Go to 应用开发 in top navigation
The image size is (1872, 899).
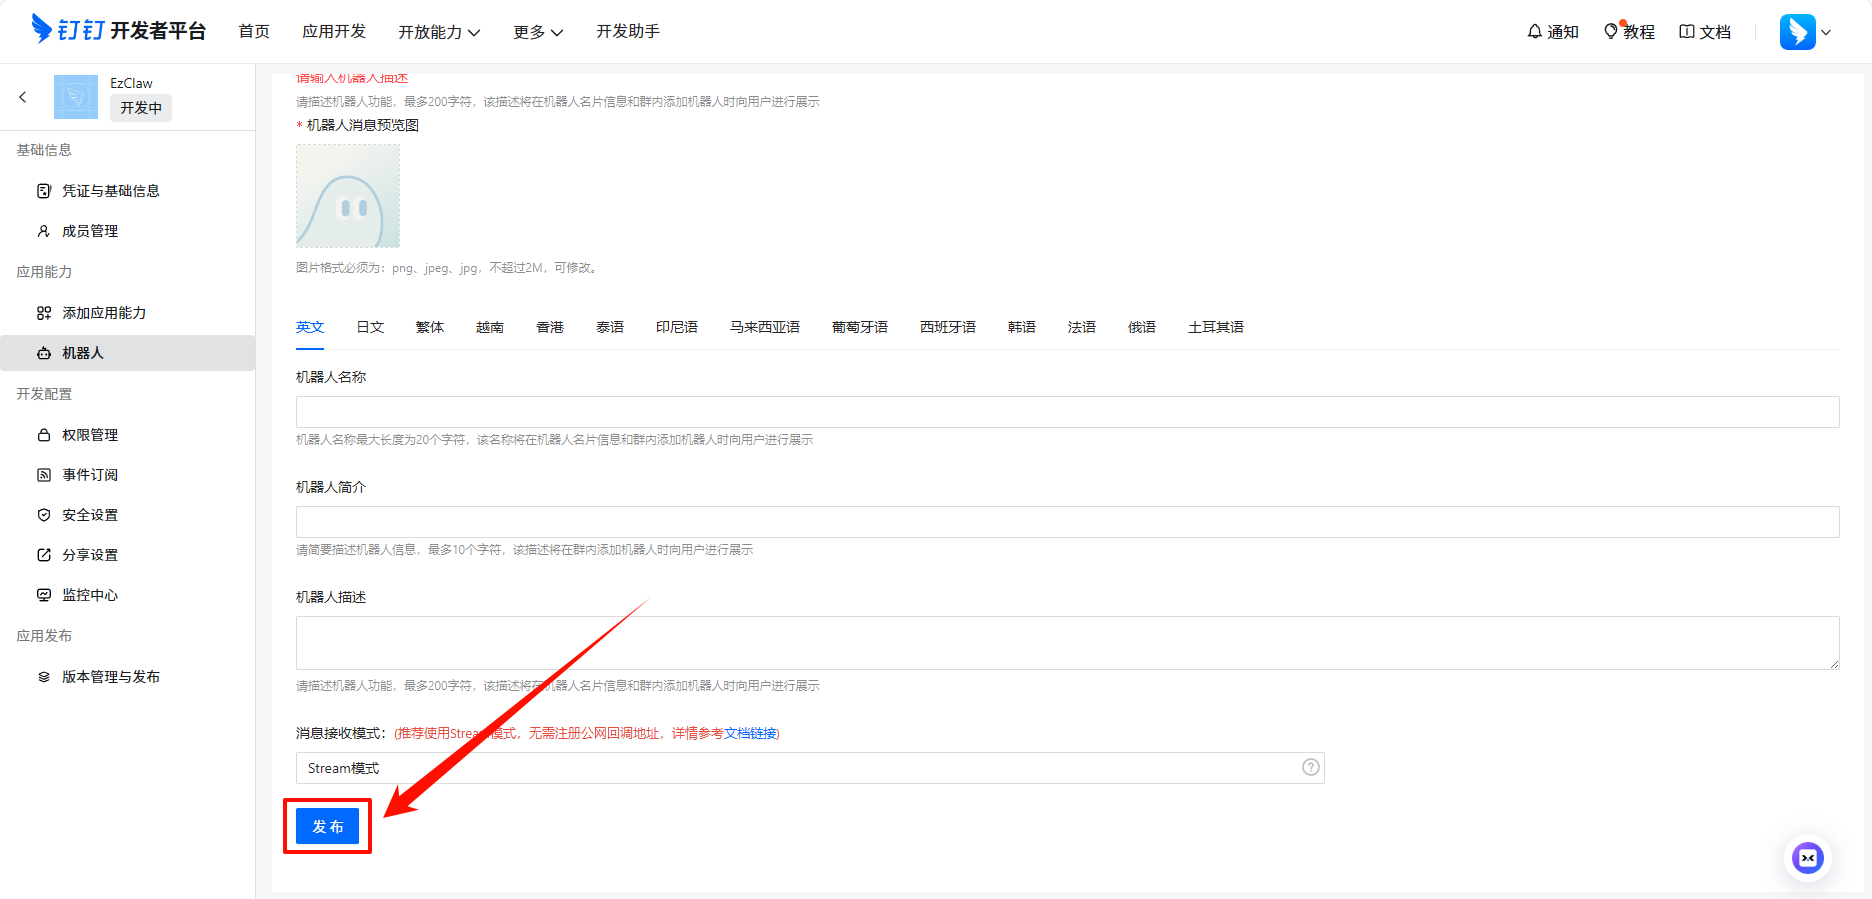coord(334,32)
